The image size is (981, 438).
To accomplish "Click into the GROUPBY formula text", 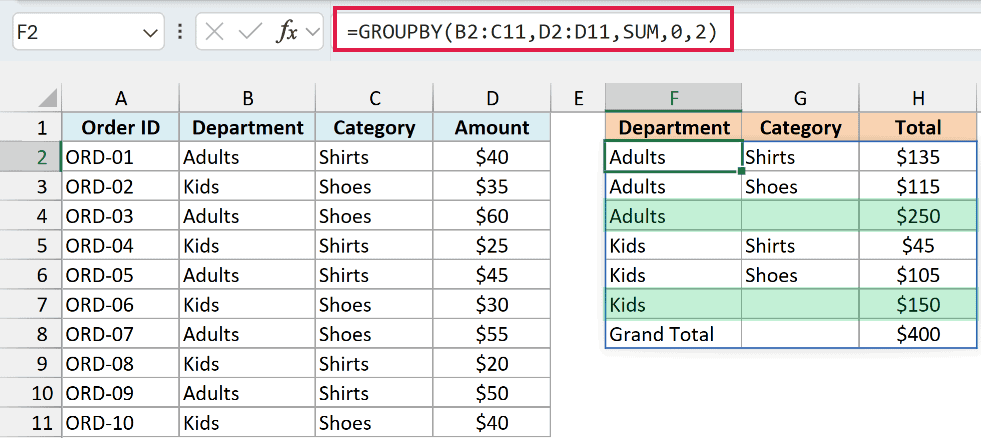I will pyautogui.click(x=531, y=31).
